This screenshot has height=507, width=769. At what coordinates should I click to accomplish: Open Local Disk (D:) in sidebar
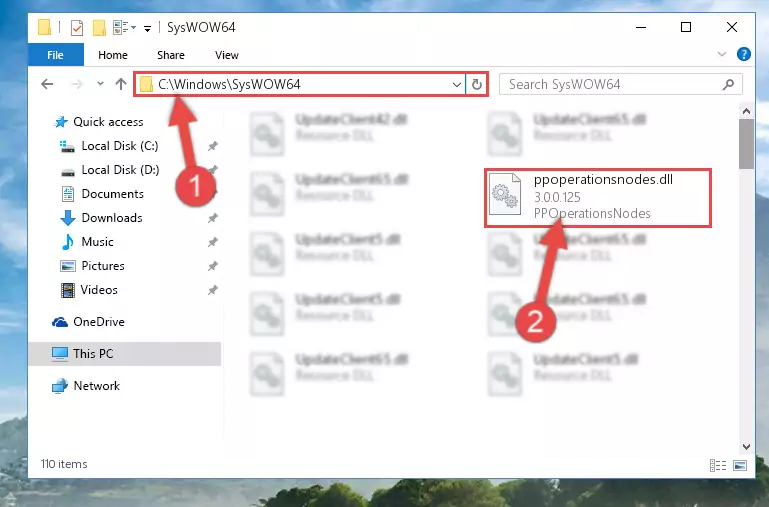(120, 170)
